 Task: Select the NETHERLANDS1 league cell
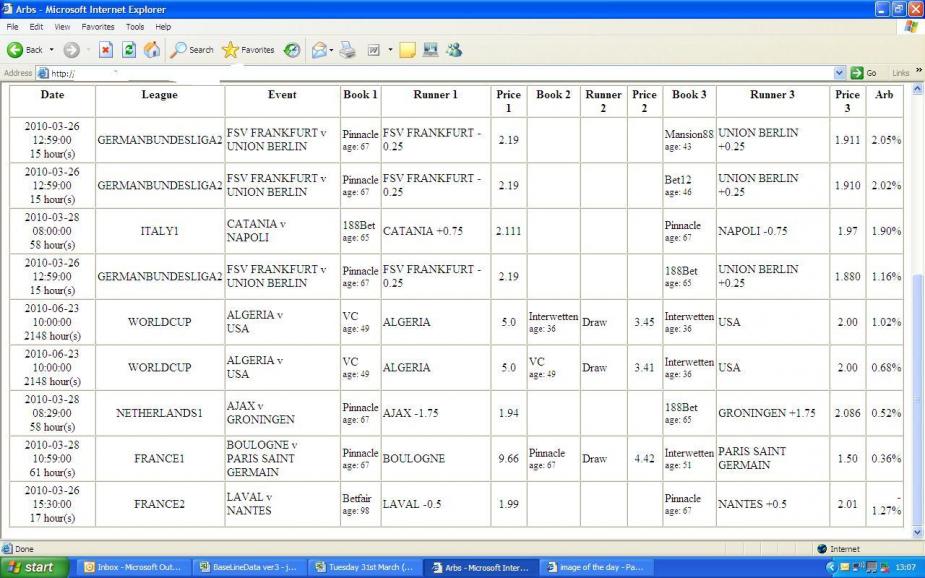pos(159,413)
